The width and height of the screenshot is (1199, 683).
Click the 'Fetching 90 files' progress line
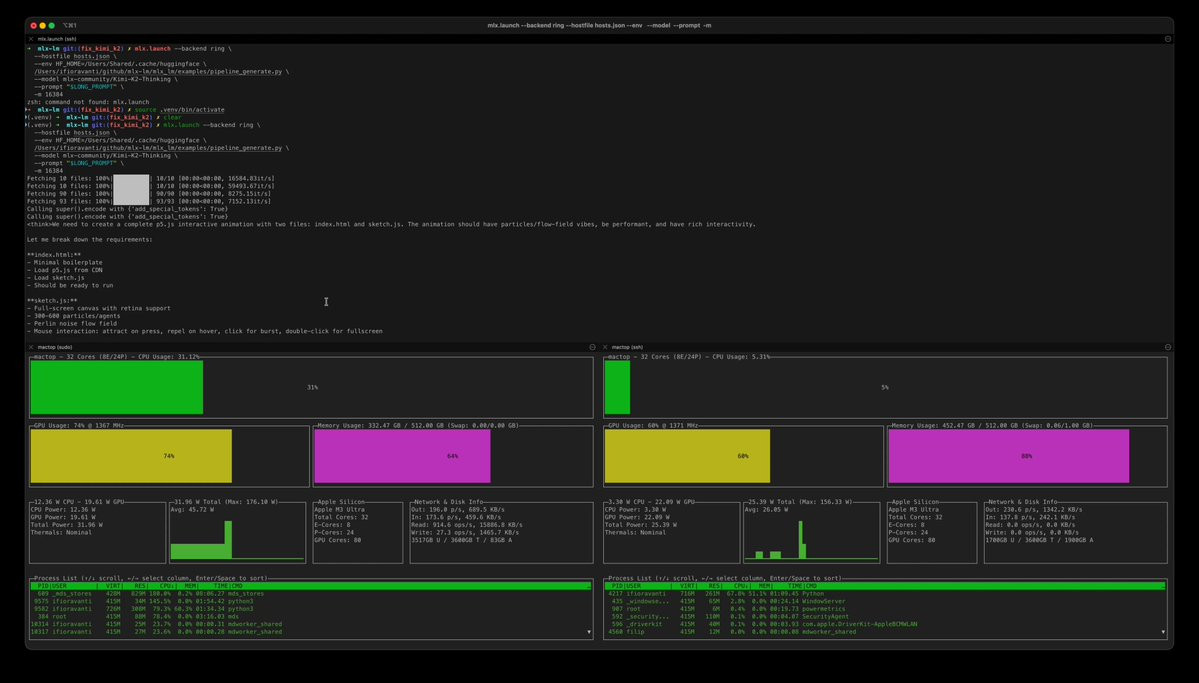(149, 194)
